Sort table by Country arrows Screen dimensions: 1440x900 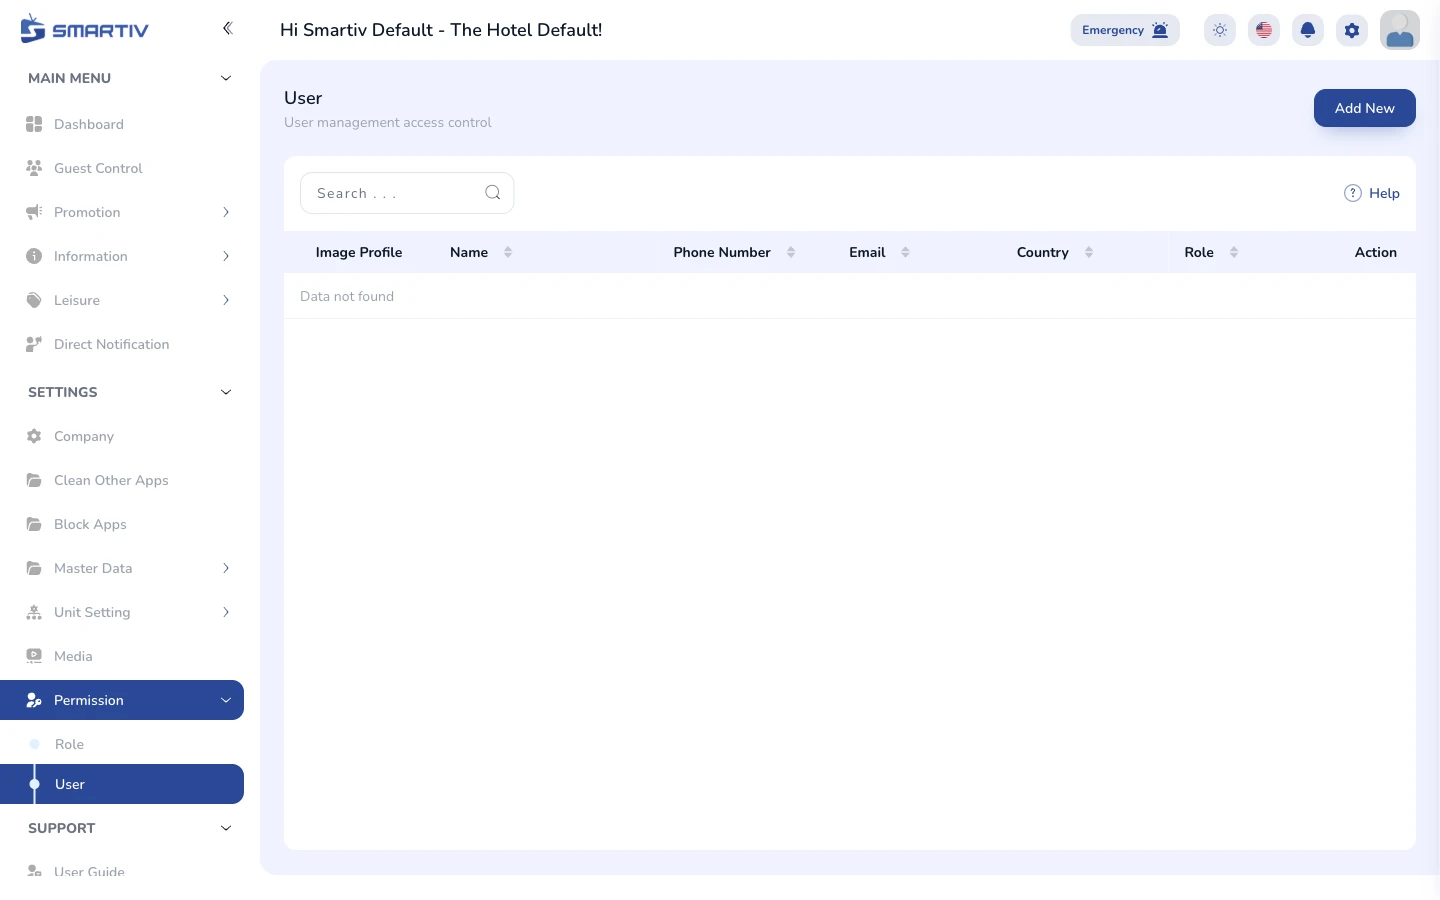pos(1089,252)
